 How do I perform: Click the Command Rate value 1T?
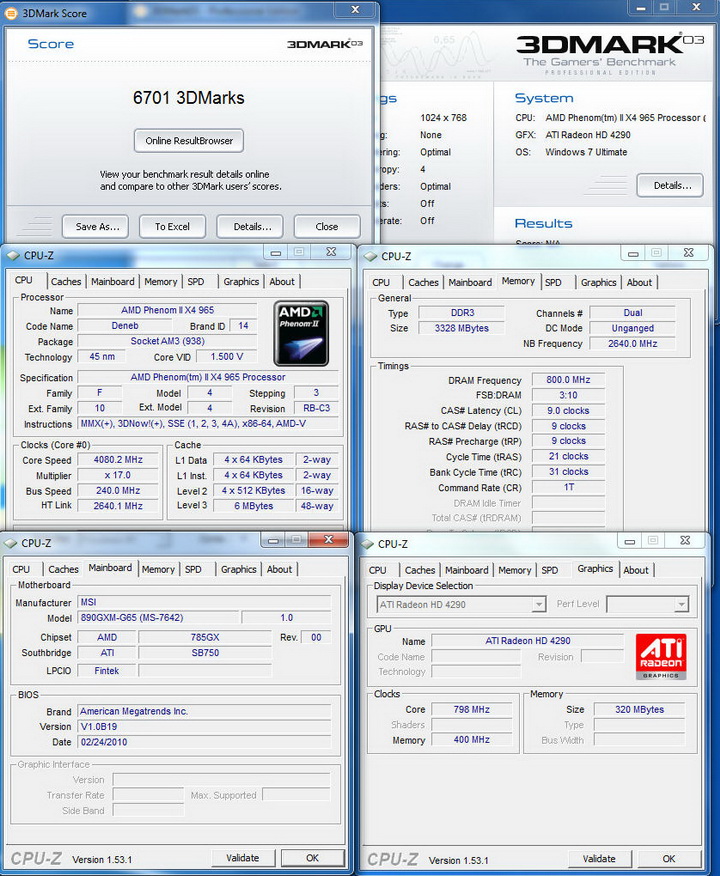(568, 487)
